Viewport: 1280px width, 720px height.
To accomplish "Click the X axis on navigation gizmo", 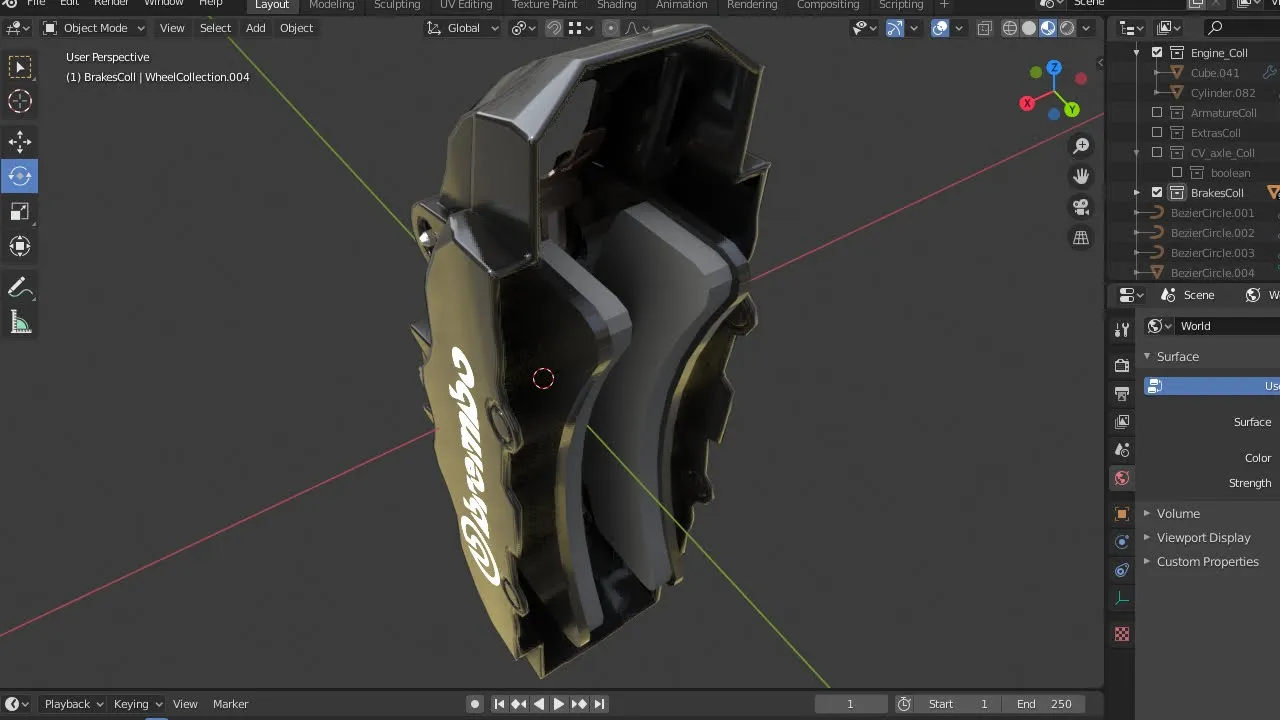I will [1027, 103].
